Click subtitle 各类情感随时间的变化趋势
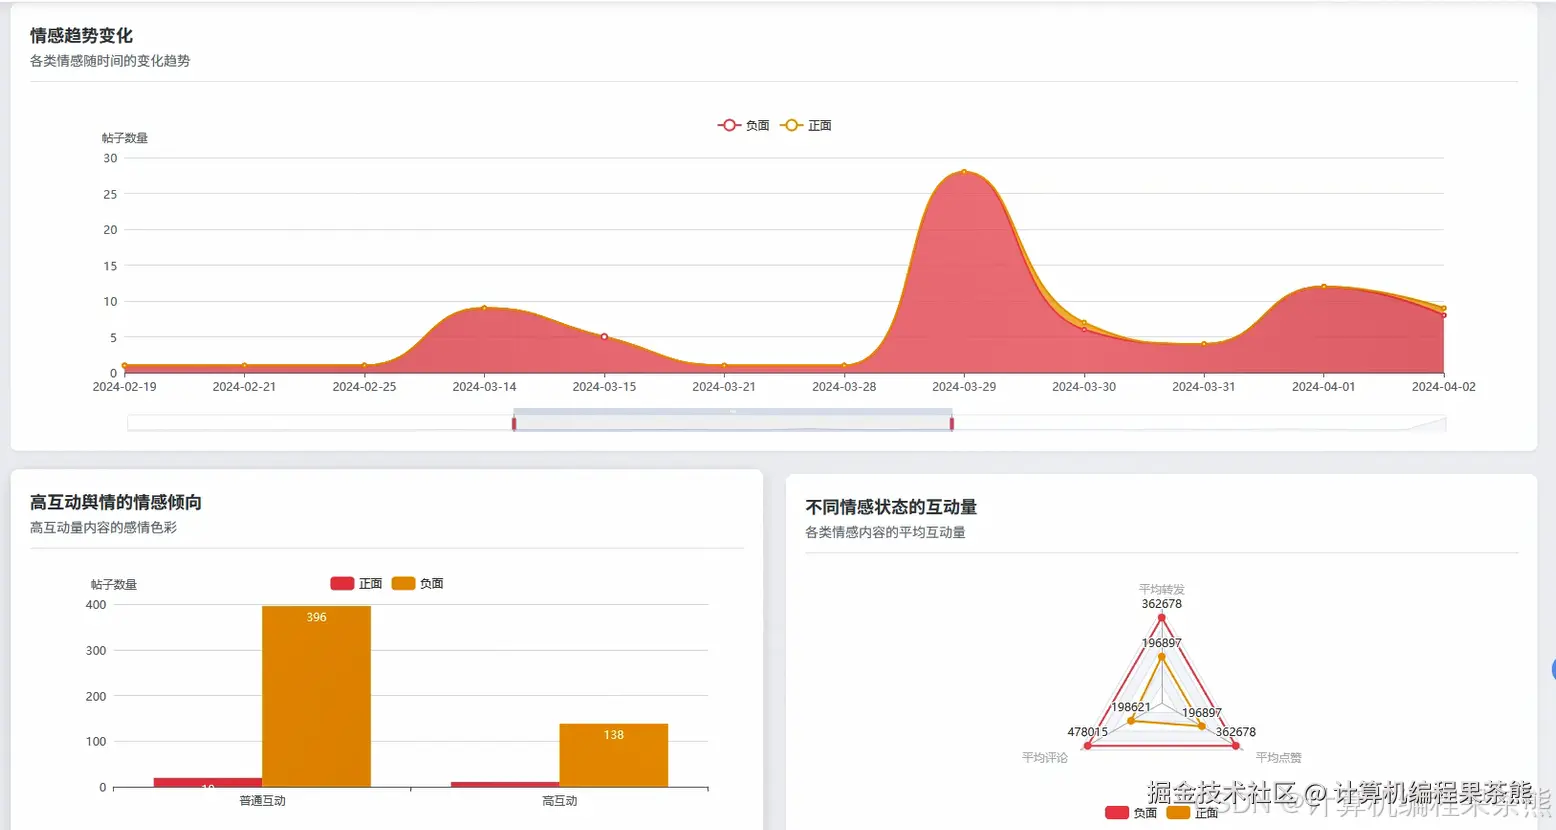Image resolution: width=1556 pixels, height=830 pixels. tap(110, 61)
